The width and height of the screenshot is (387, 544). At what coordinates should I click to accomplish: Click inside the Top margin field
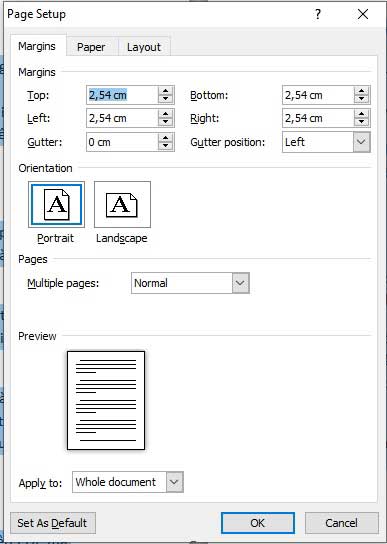[x=122, y=95]
